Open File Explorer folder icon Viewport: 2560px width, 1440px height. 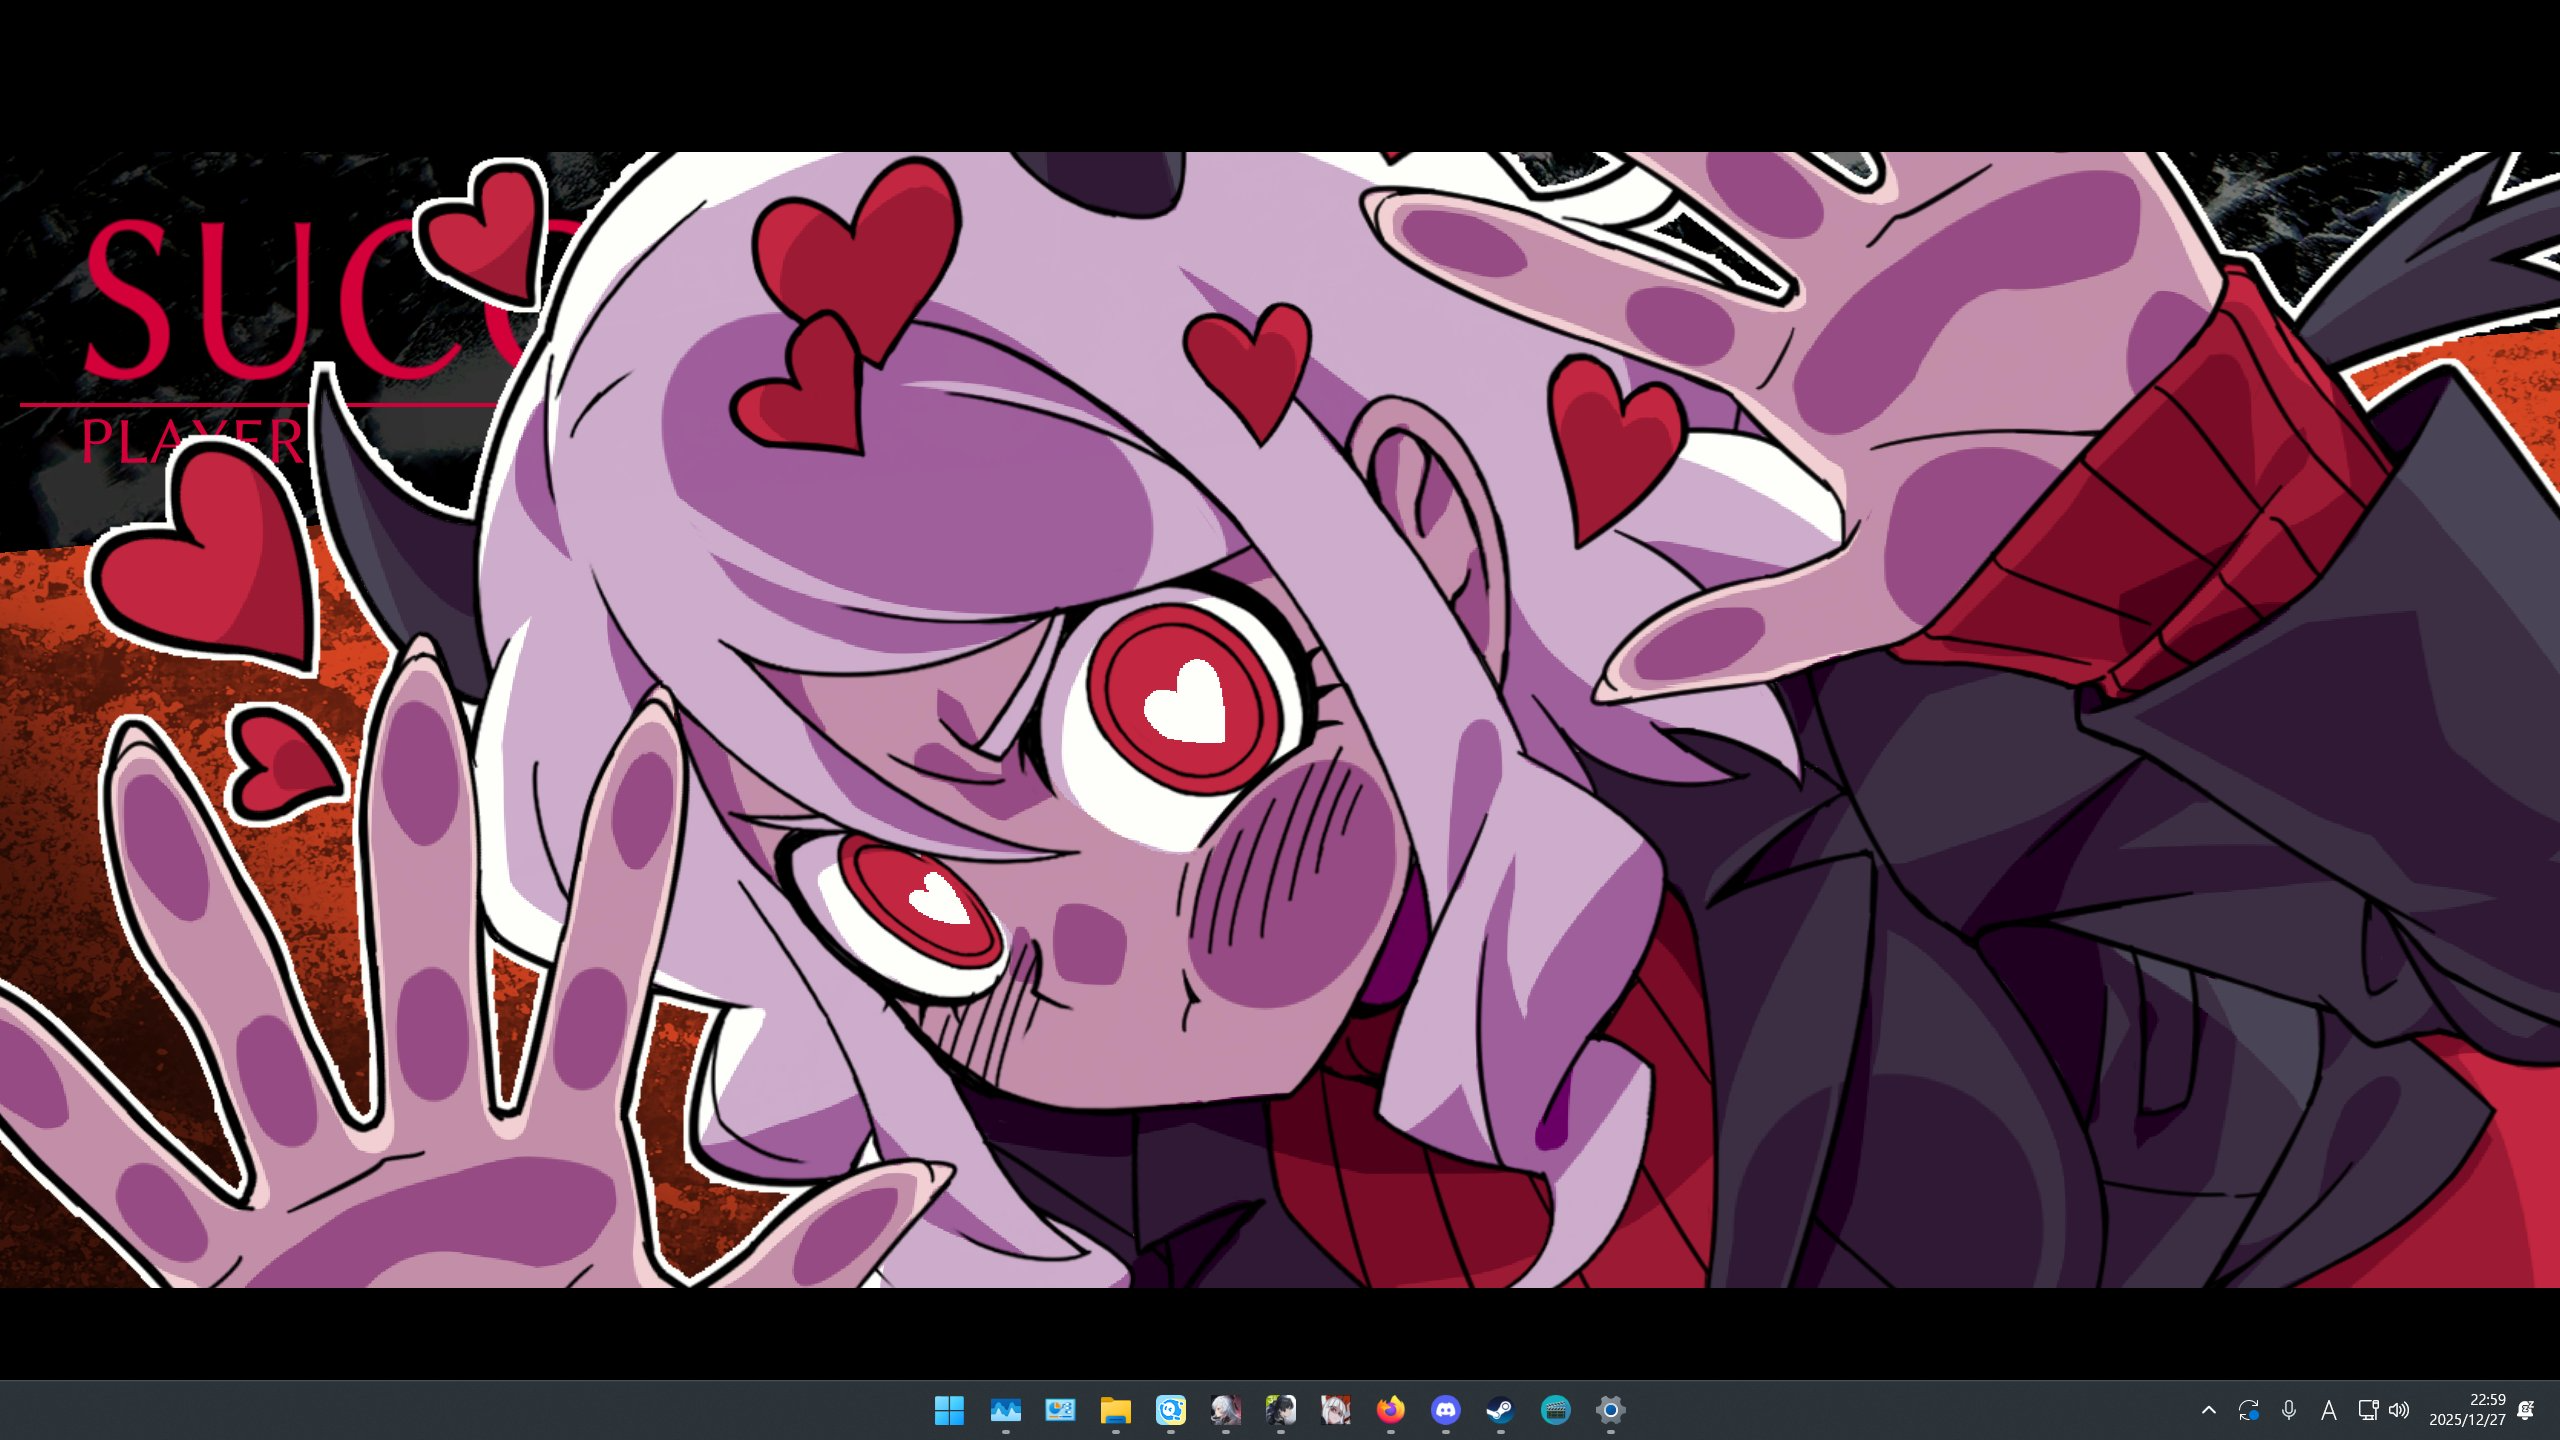point(1115,1410)
